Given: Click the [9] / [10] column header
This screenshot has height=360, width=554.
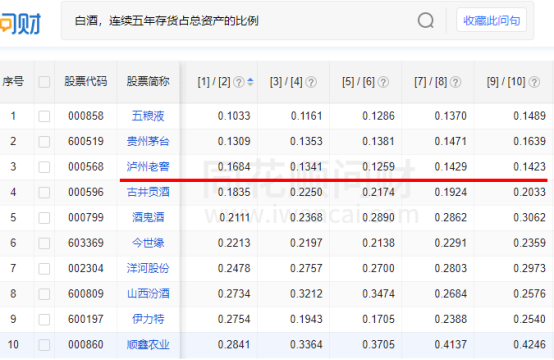Looking at the screenshot, I should tap(506, 82).
